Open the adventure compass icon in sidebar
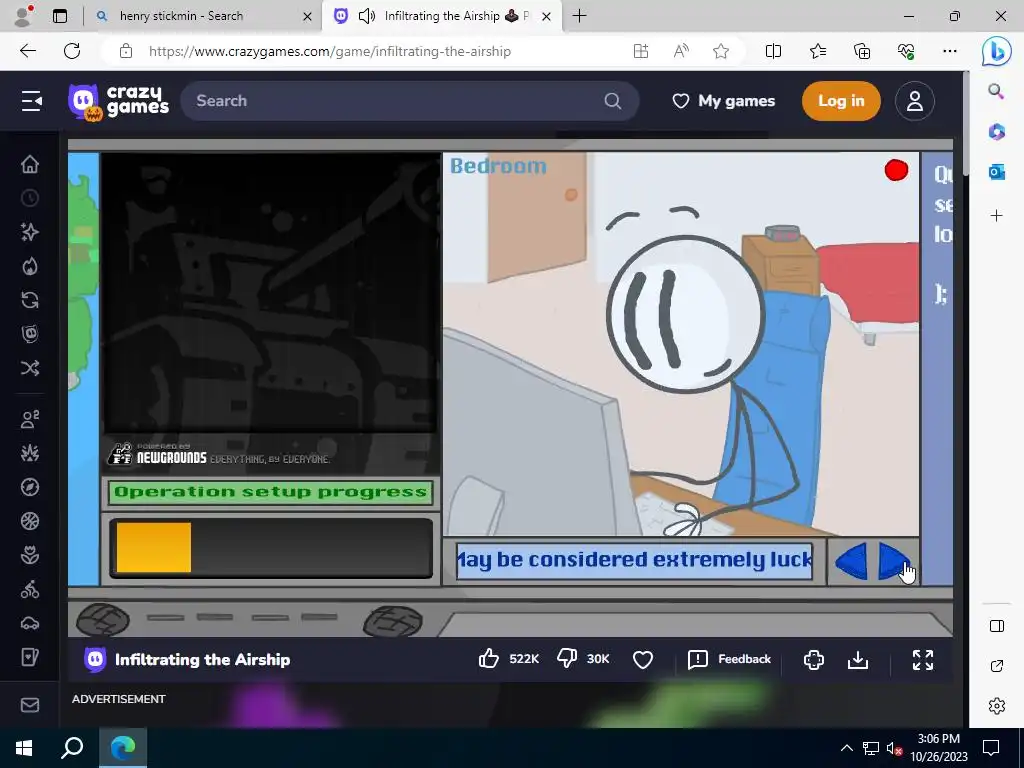 click(x=29, y=487)
